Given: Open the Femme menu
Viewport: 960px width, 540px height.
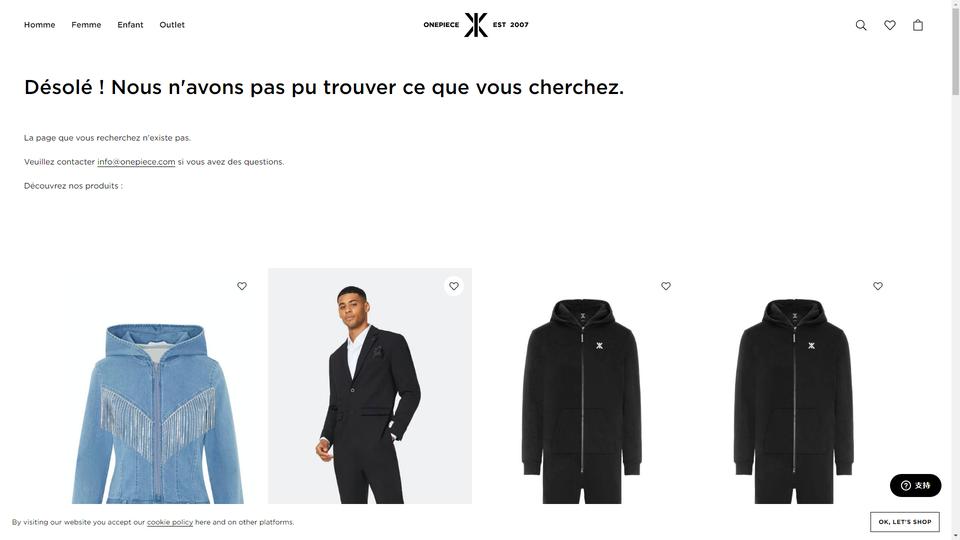Looking at the screenshot, I should (x=86, y=24).
